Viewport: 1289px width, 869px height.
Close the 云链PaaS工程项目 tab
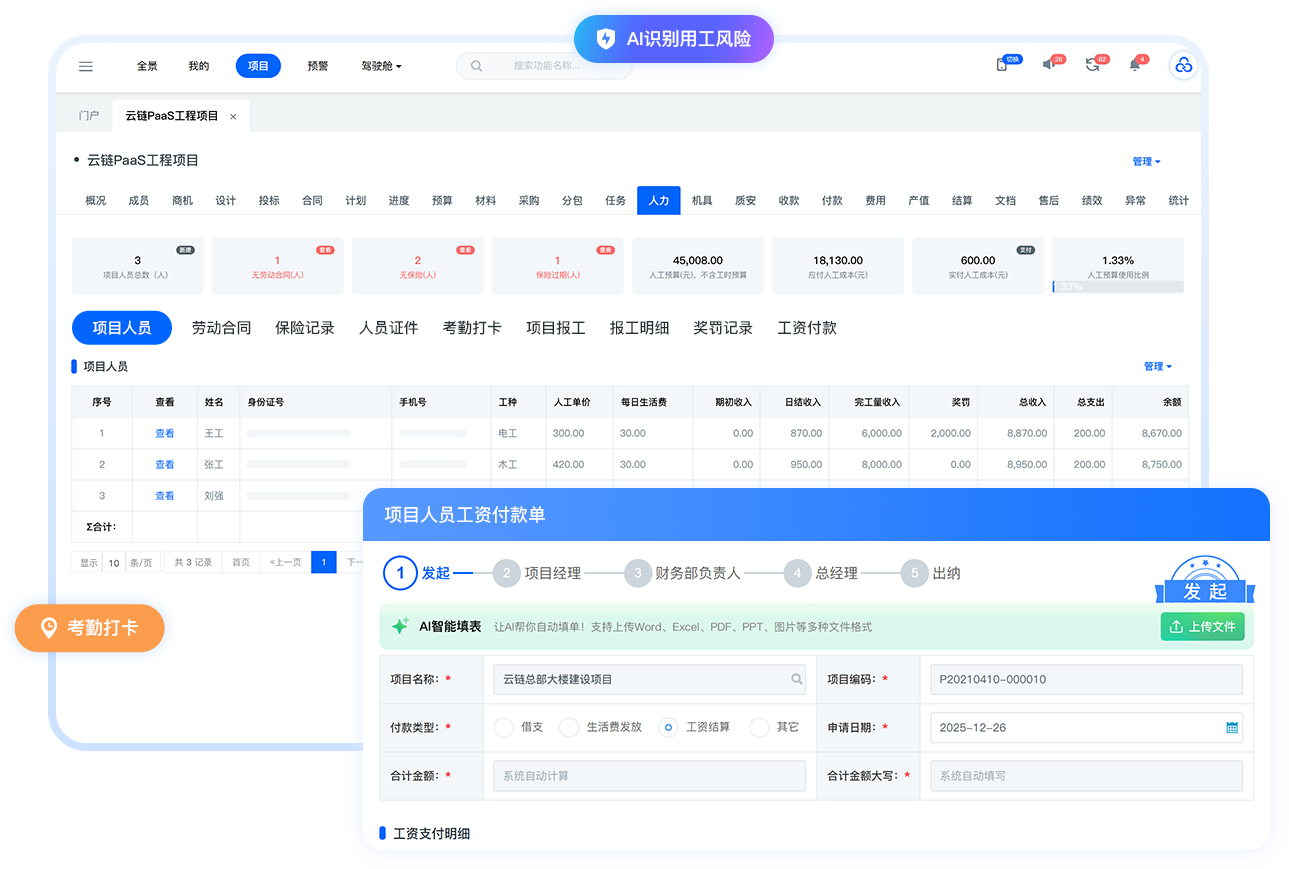(233, 117)
